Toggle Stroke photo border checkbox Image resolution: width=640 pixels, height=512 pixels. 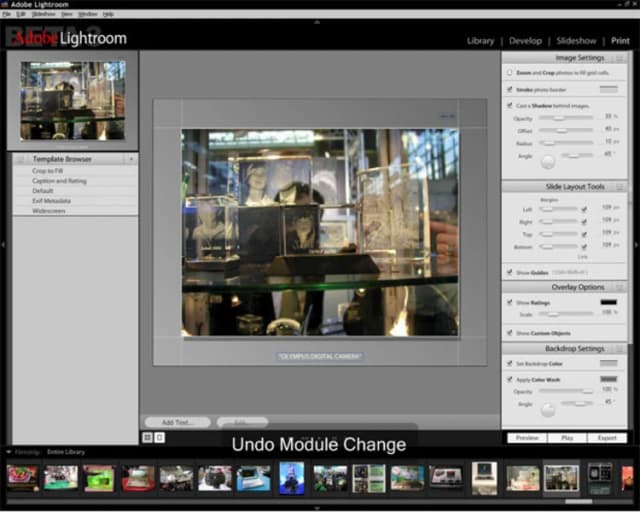510,89
